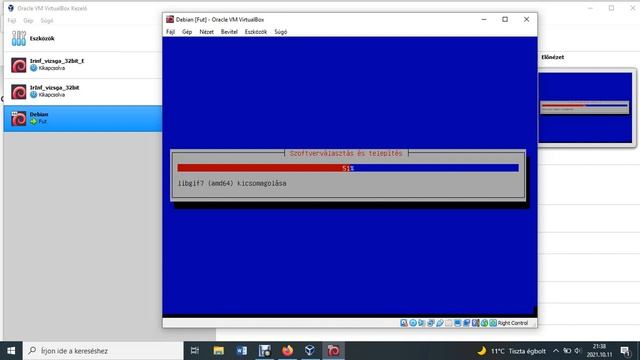Open Microsoft Word from the taskbar
The height and width of the screenshot is (360, 640).
click(242, 351)
